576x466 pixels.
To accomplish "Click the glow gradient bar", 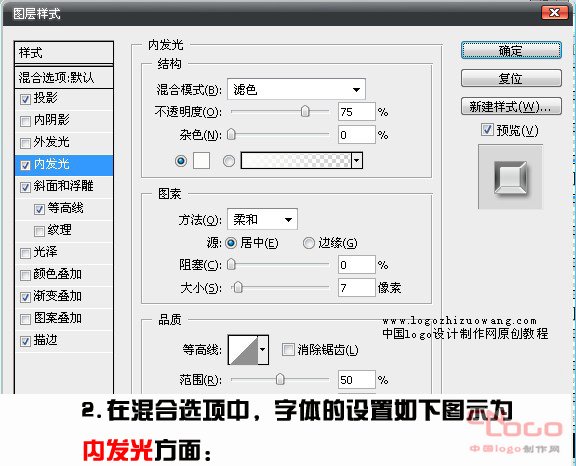I will [296, 160].
